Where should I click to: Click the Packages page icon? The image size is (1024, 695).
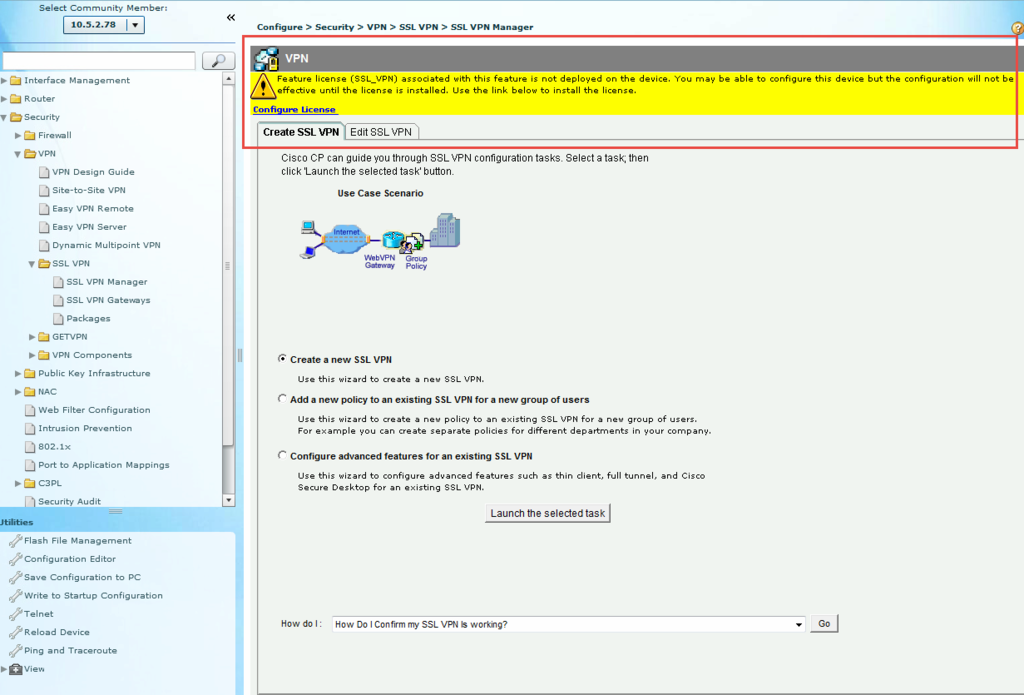click(x=58, y=318)
